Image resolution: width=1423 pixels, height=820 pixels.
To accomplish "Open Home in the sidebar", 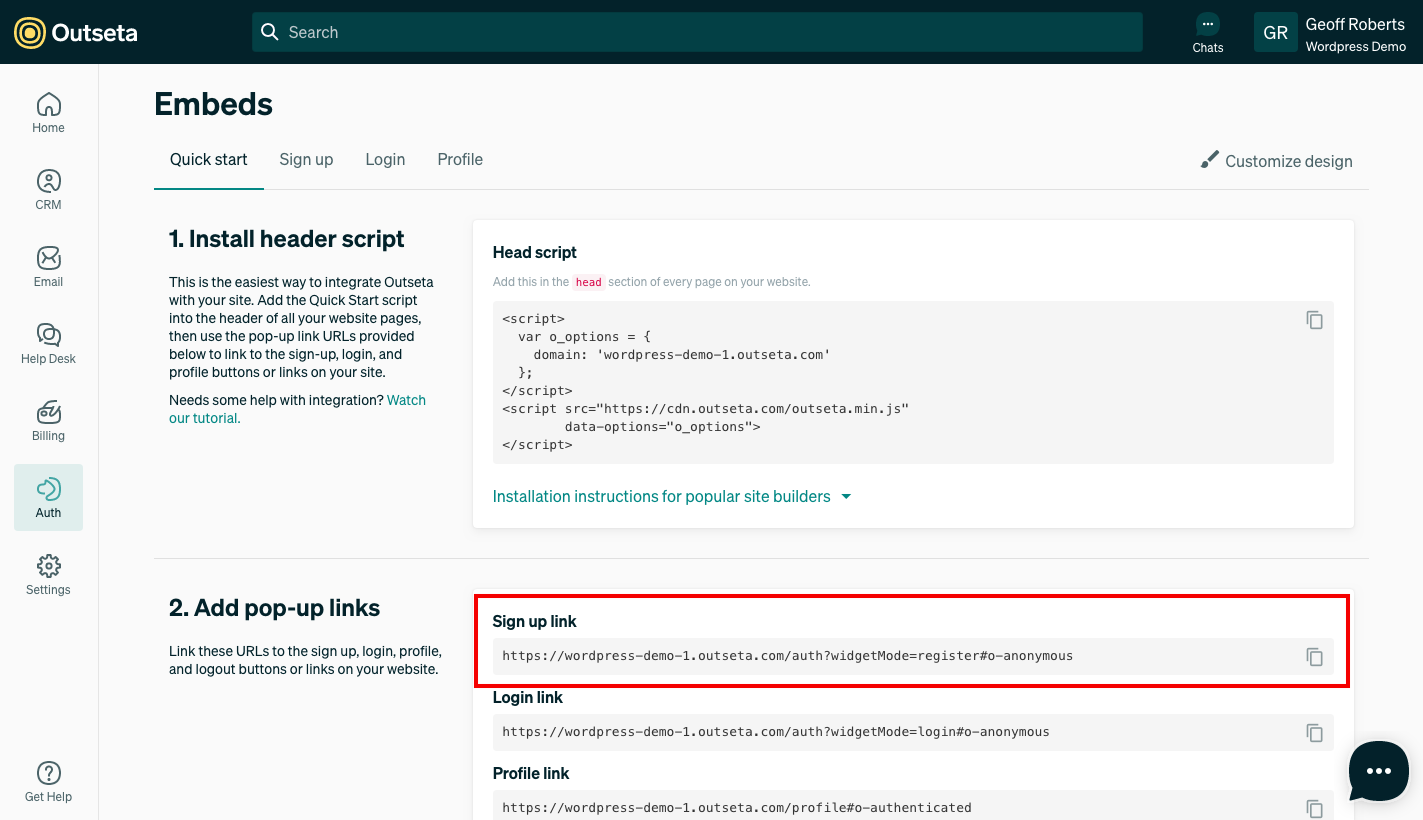I will (x=48, y=113).
